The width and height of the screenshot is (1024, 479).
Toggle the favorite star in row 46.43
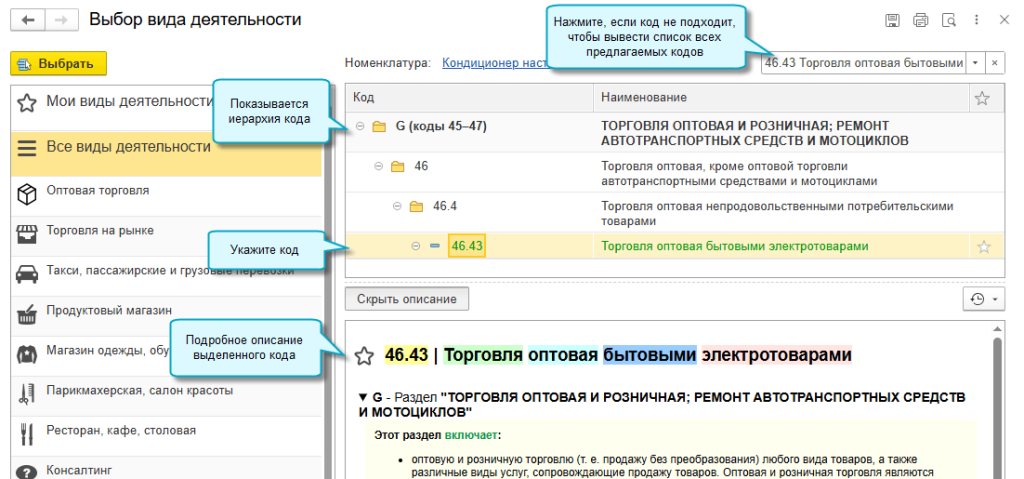[x=983, y=247]
